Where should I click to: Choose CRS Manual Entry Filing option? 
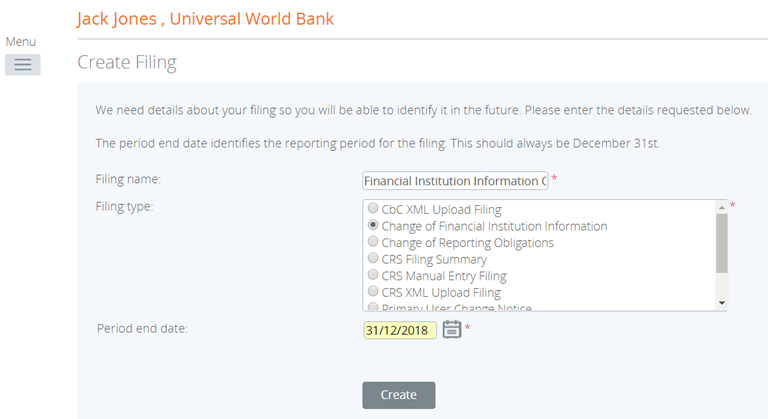point(374,275)
